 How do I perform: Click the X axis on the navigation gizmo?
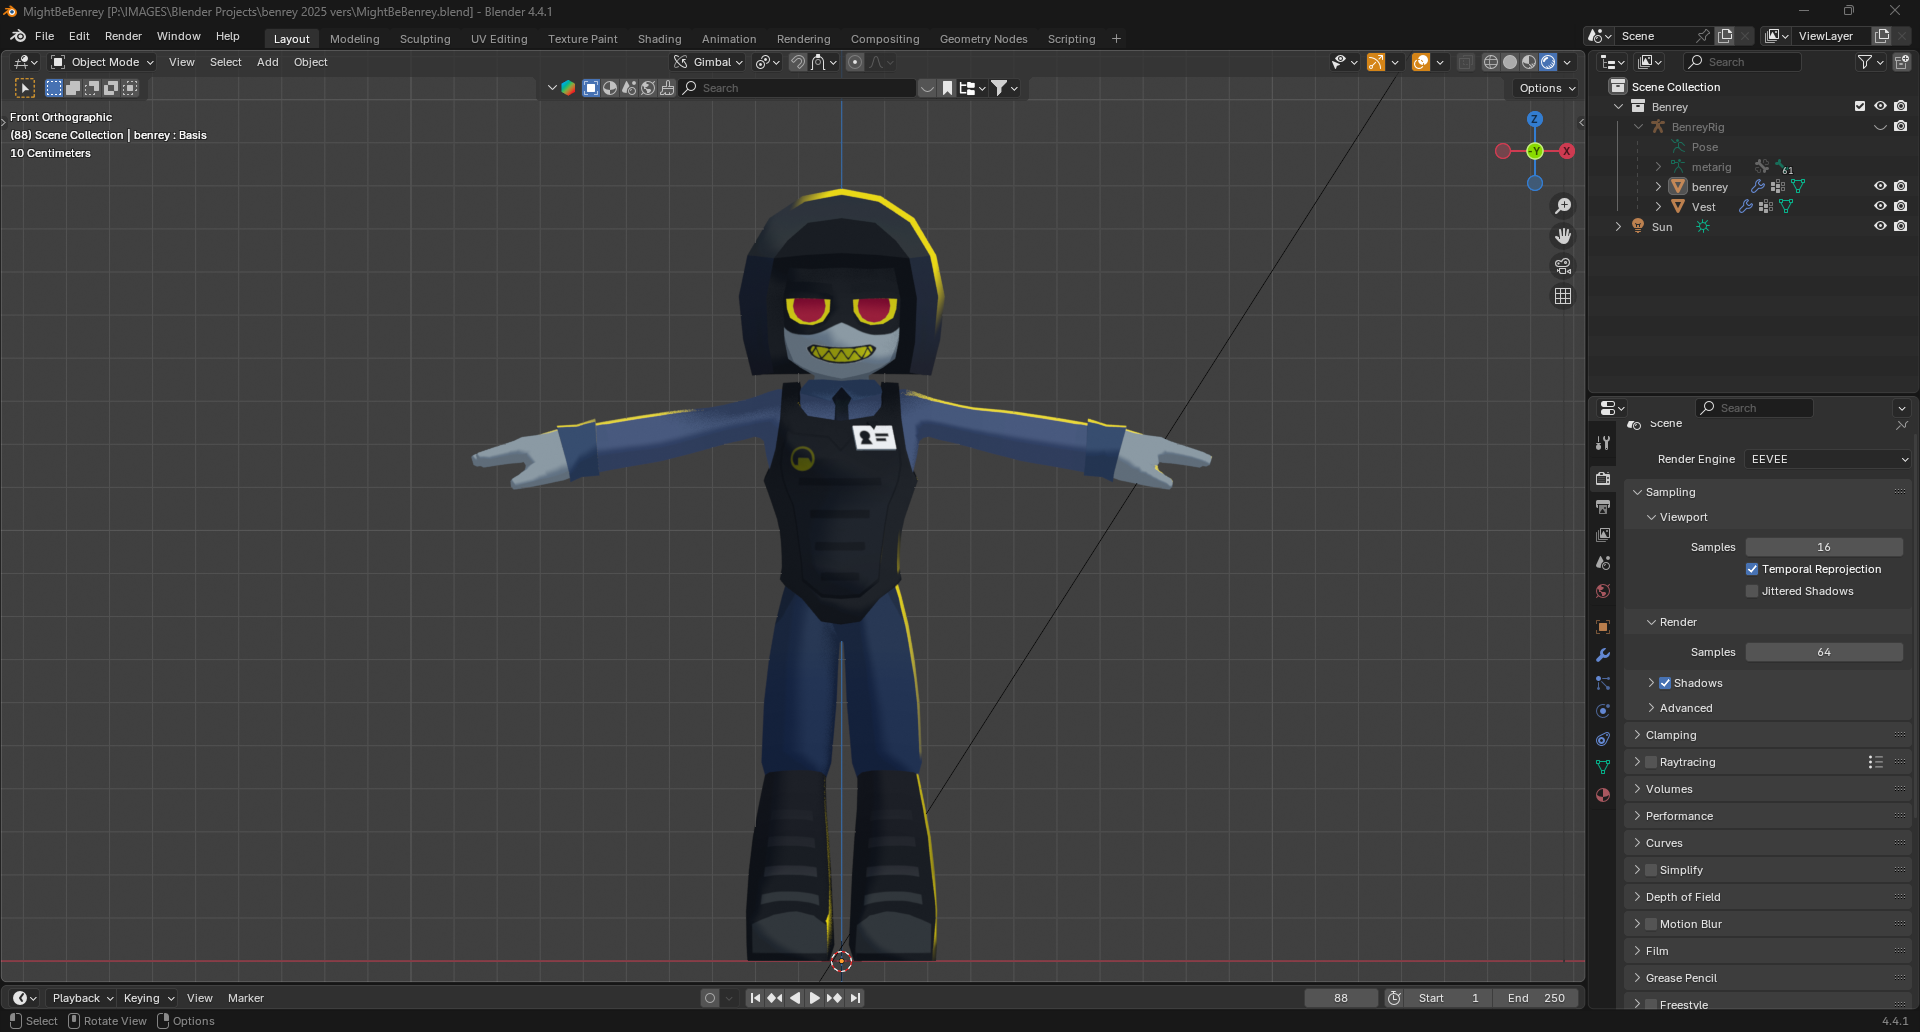click(x=1567, y=151)
